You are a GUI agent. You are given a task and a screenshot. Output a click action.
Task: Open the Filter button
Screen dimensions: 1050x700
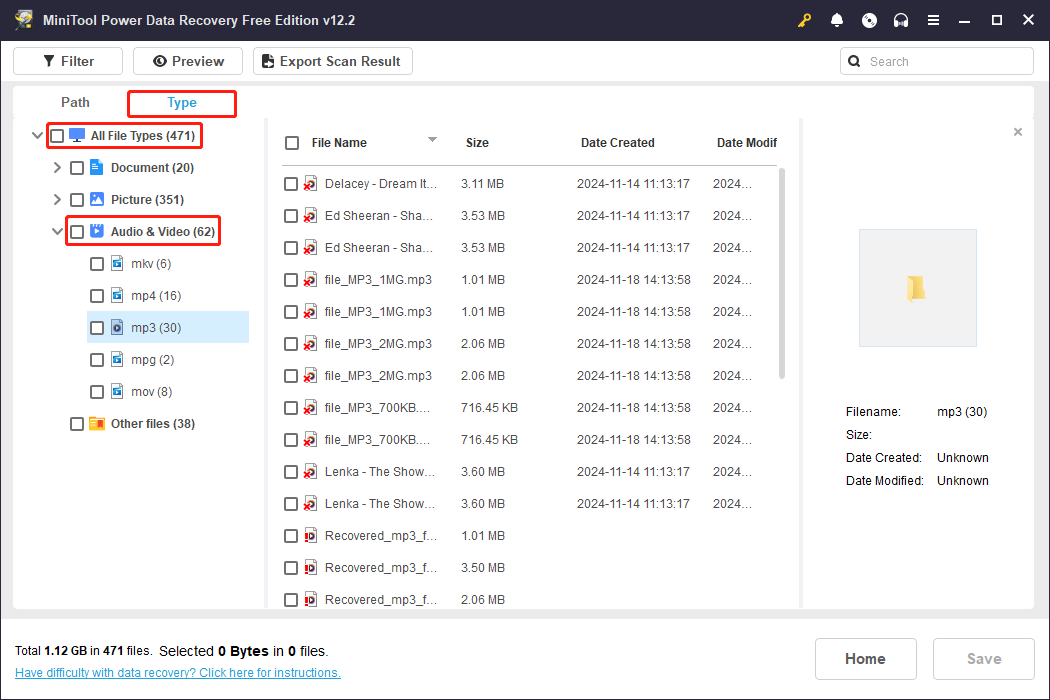pyautogui.click(x=68, y=61)
